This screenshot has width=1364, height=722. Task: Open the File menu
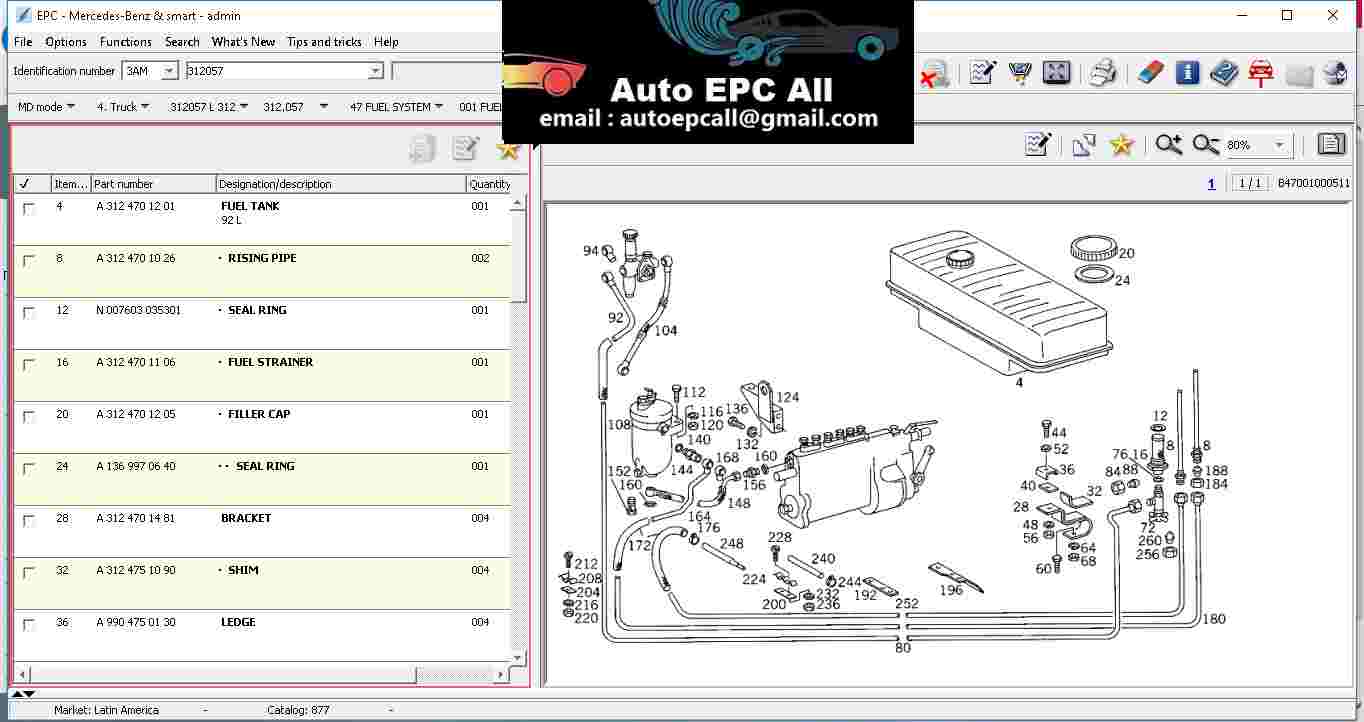pyautogui.click(x=23, y=42)
